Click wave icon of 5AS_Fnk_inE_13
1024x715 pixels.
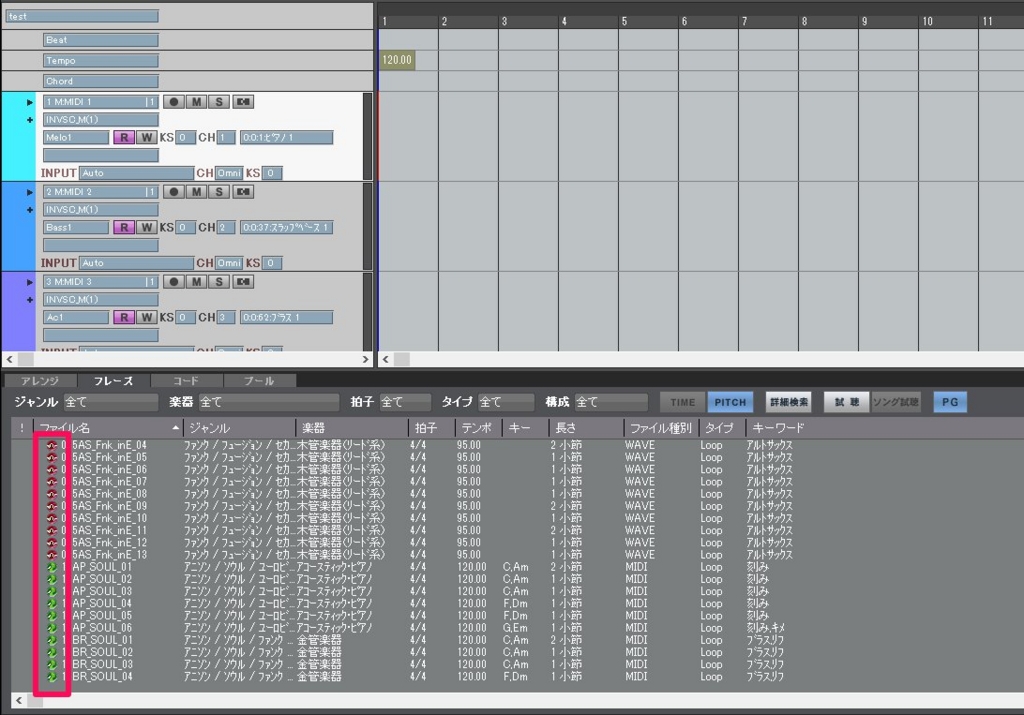[x=52, y=555]
